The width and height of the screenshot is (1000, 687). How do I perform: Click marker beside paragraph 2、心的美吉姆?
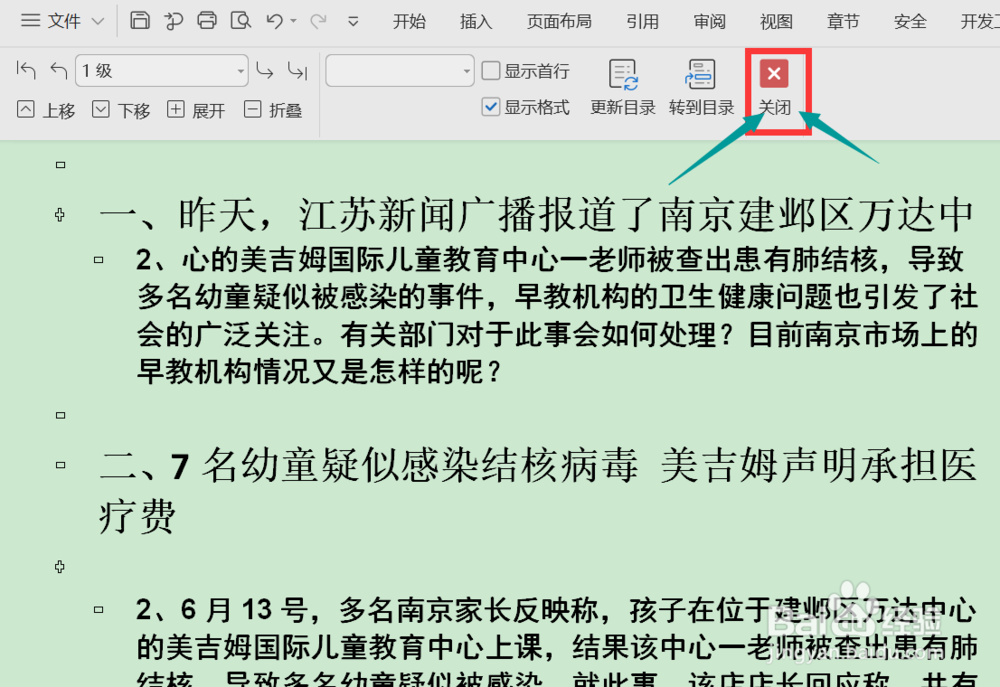[x=98, y=260]
